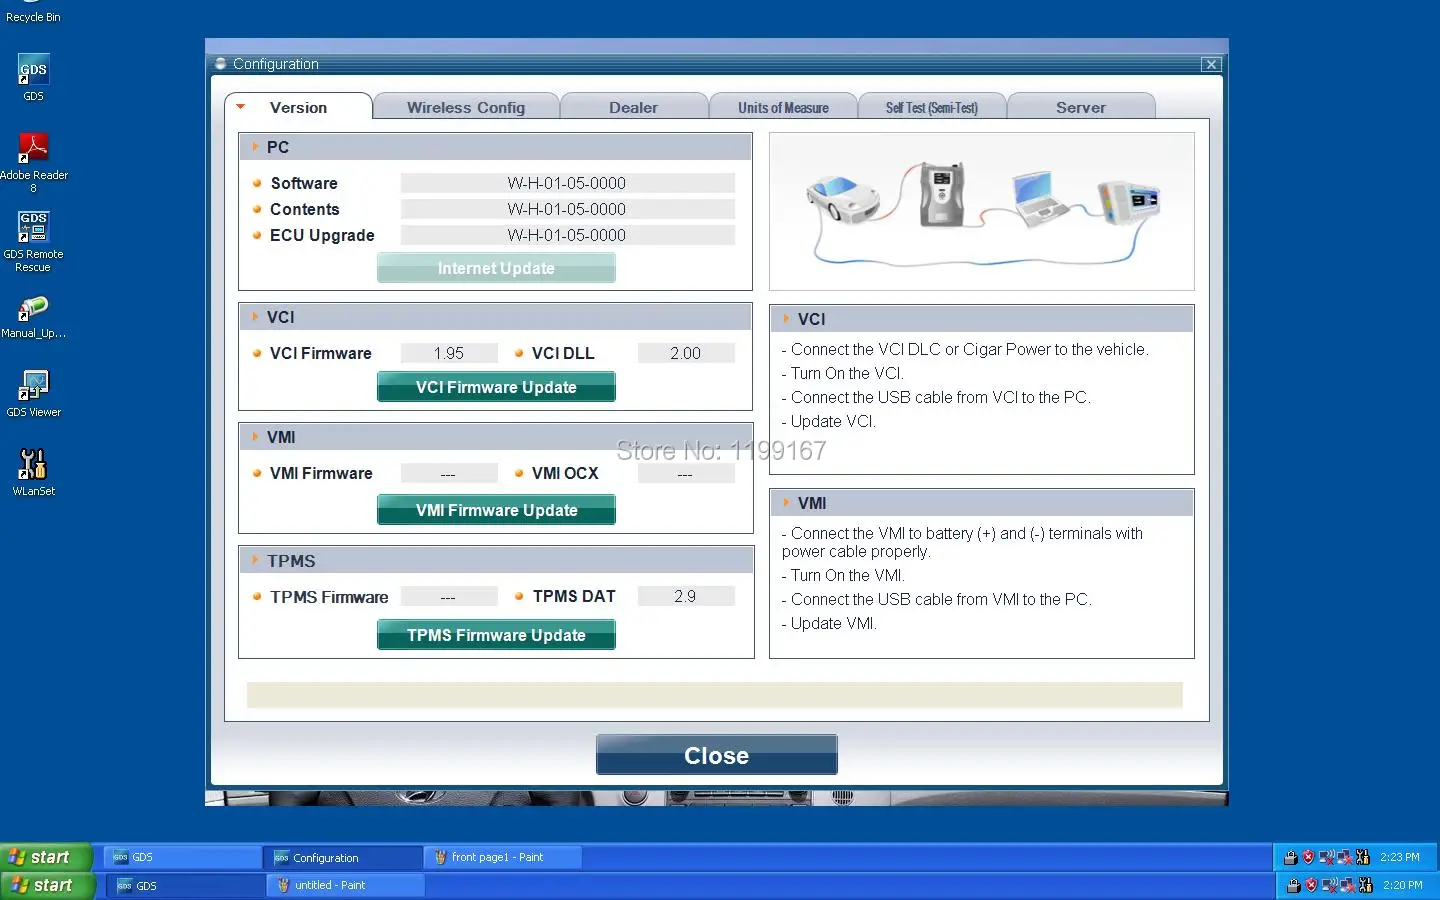Click the wrench tools tray icon beside 2:20 PM
Screen dimensions: 1440x900
click(x=1365, y=885)
